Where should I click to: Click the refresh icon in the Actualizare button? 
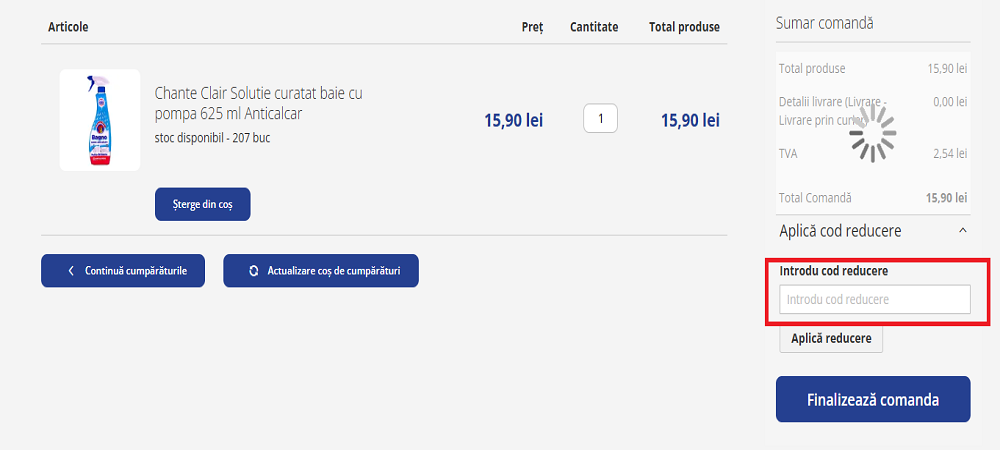click(253, 271)
